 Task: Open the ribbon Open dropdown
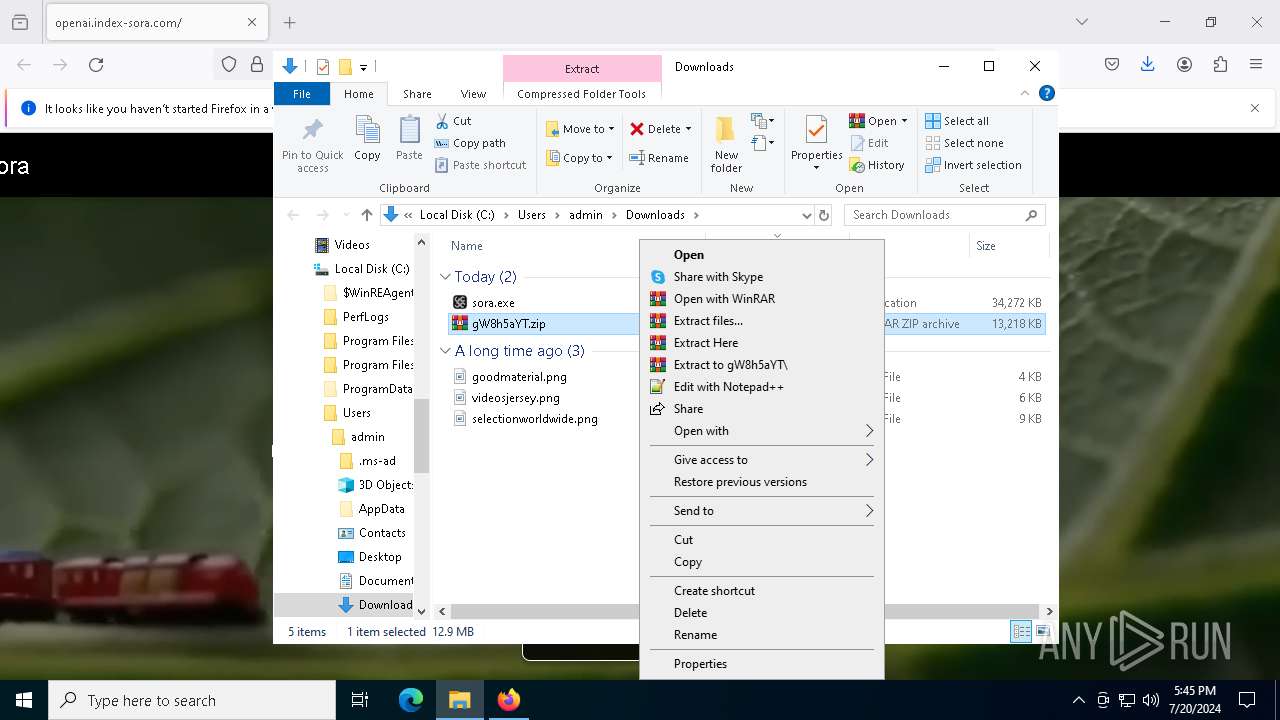878,121
